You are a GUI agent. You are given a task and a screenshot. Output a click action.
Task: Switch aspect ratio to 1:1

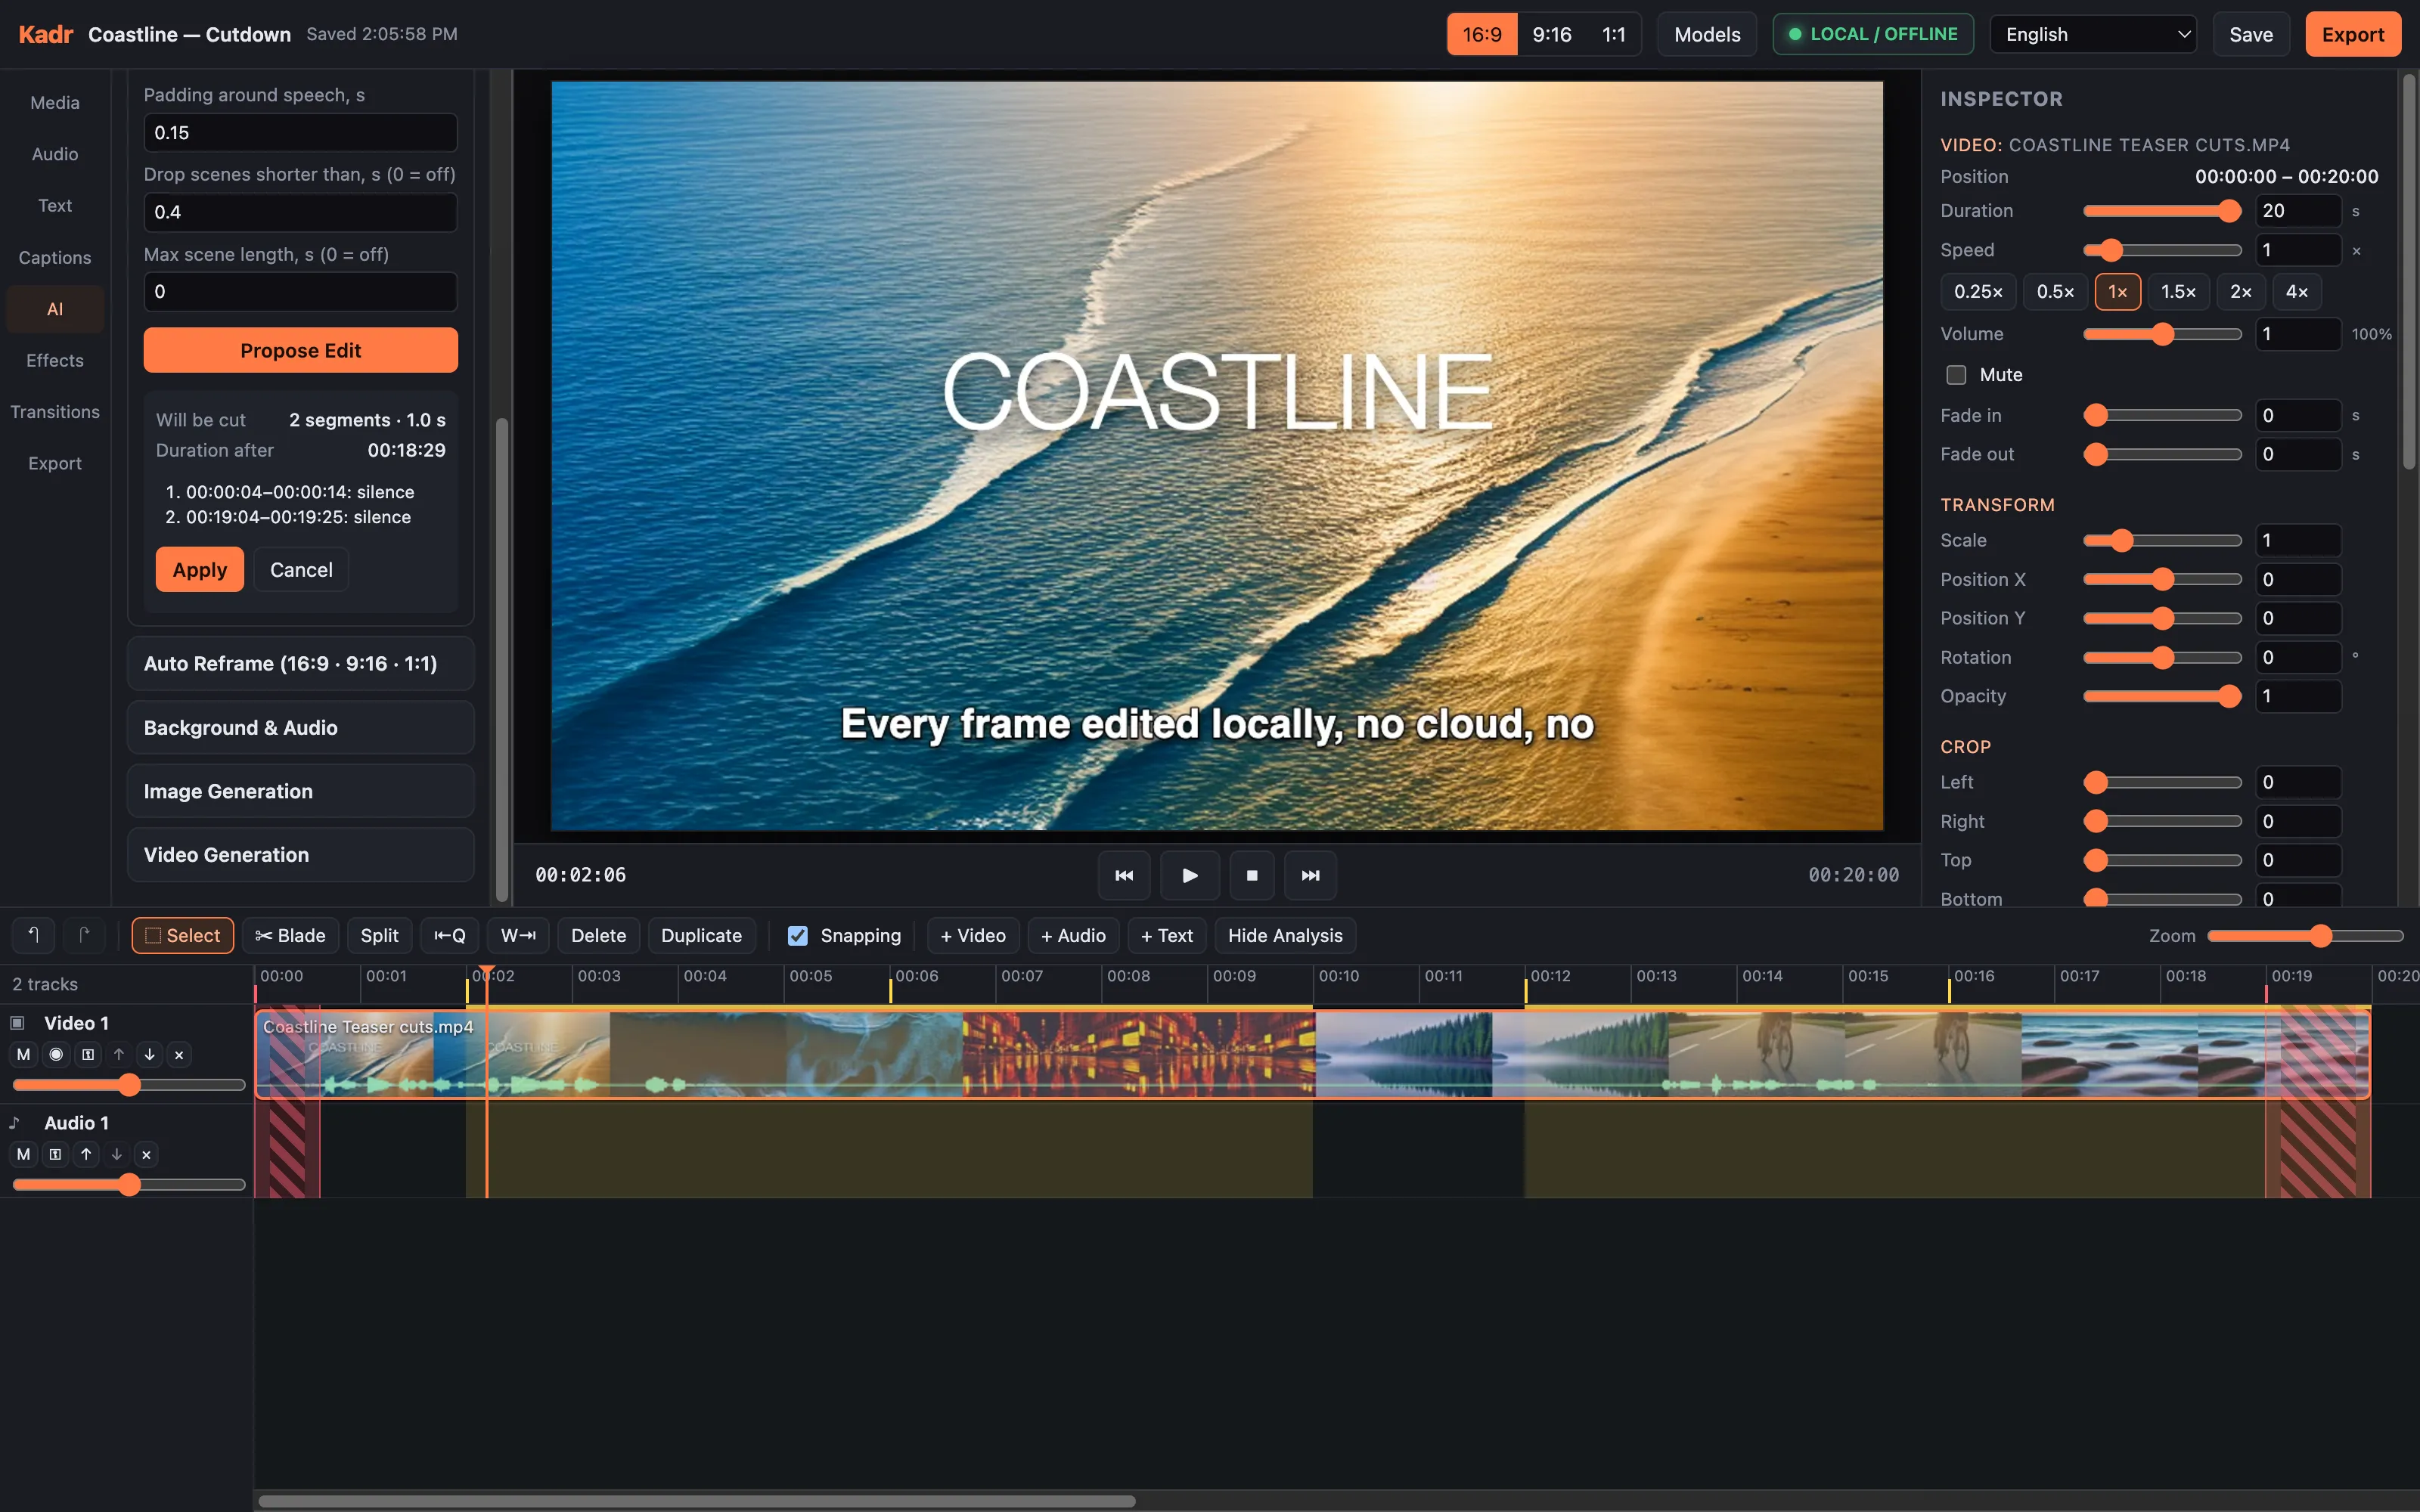(x=1613, y=34)
